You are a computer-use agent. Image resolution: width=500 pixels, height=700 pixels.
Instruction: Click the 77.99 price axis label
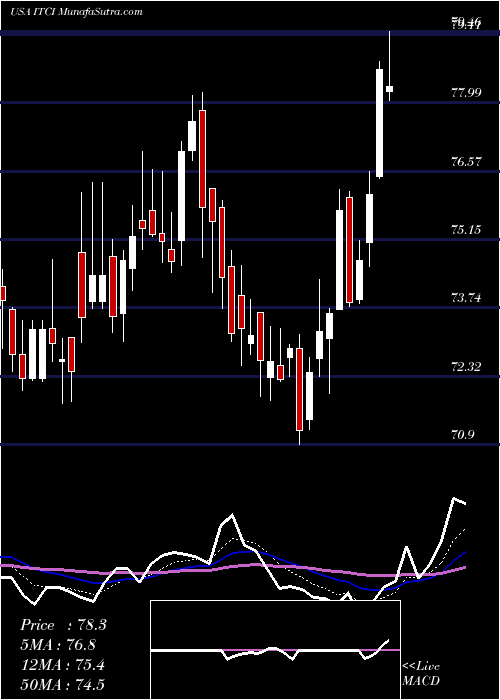[467, 93]
